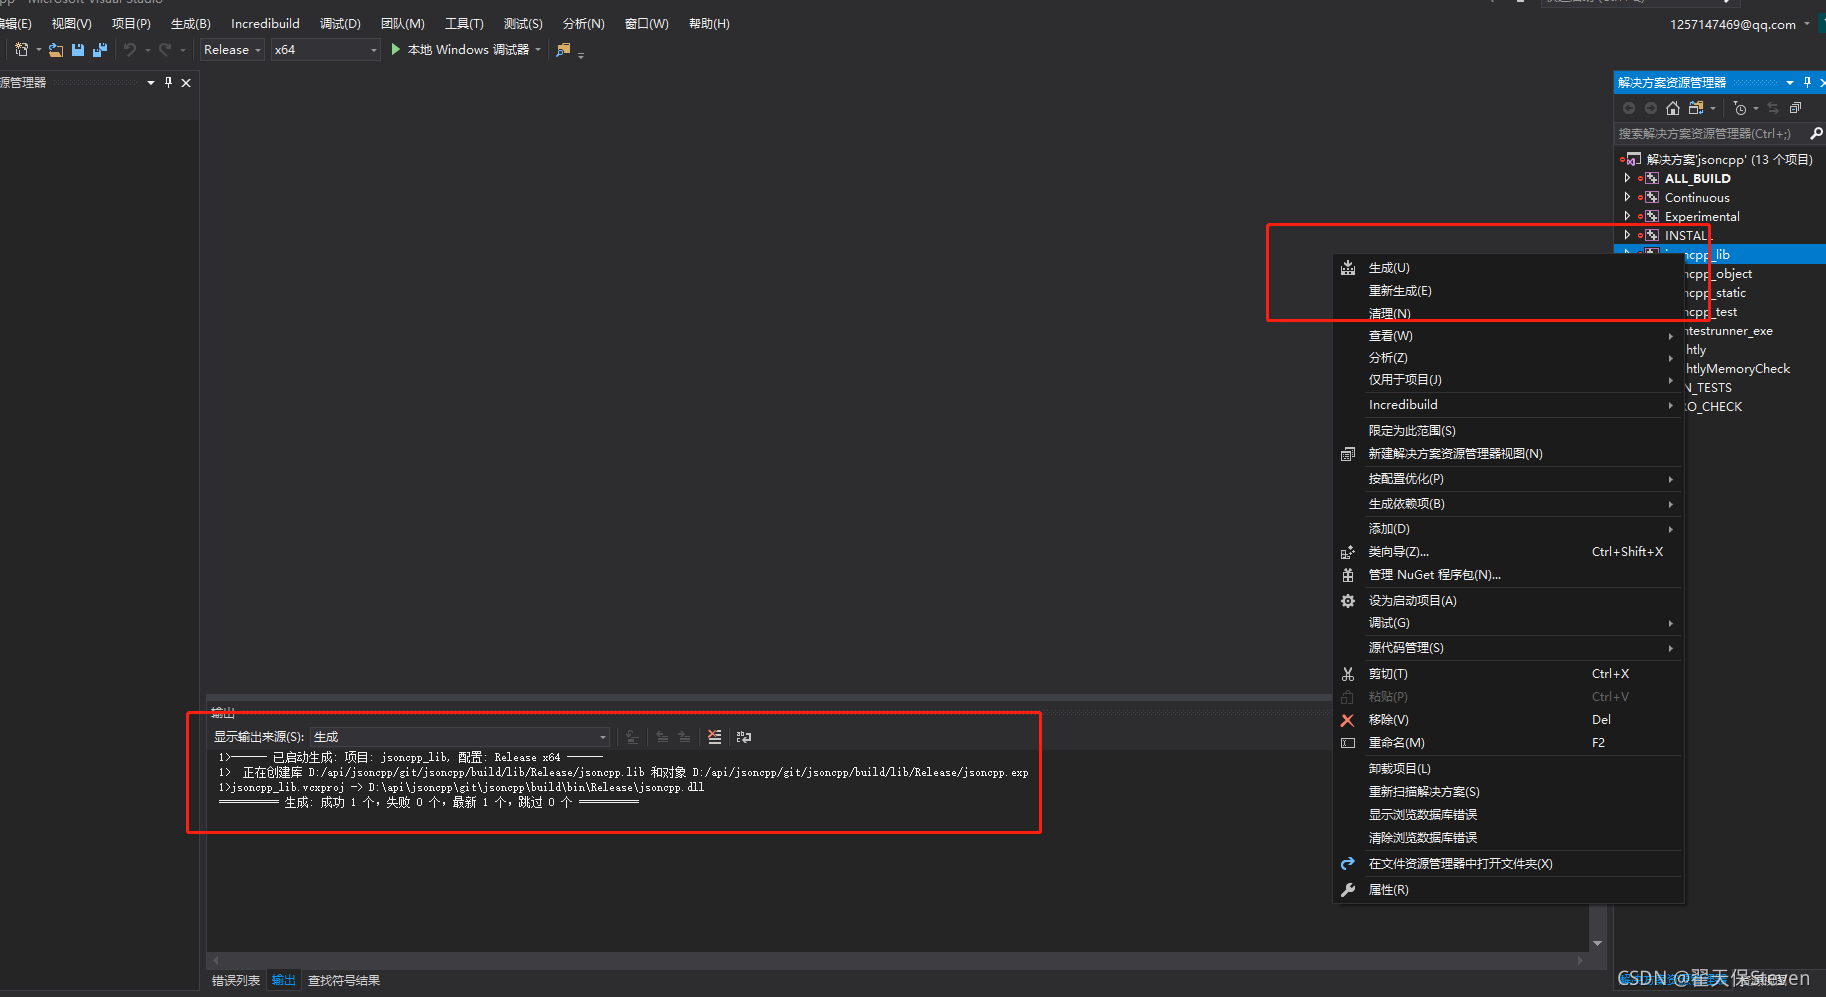Click account 1257147469@qq.com at top right
Viewport: 1826px width, 997px height.
pyautogui.click(x=1733, y=24)
